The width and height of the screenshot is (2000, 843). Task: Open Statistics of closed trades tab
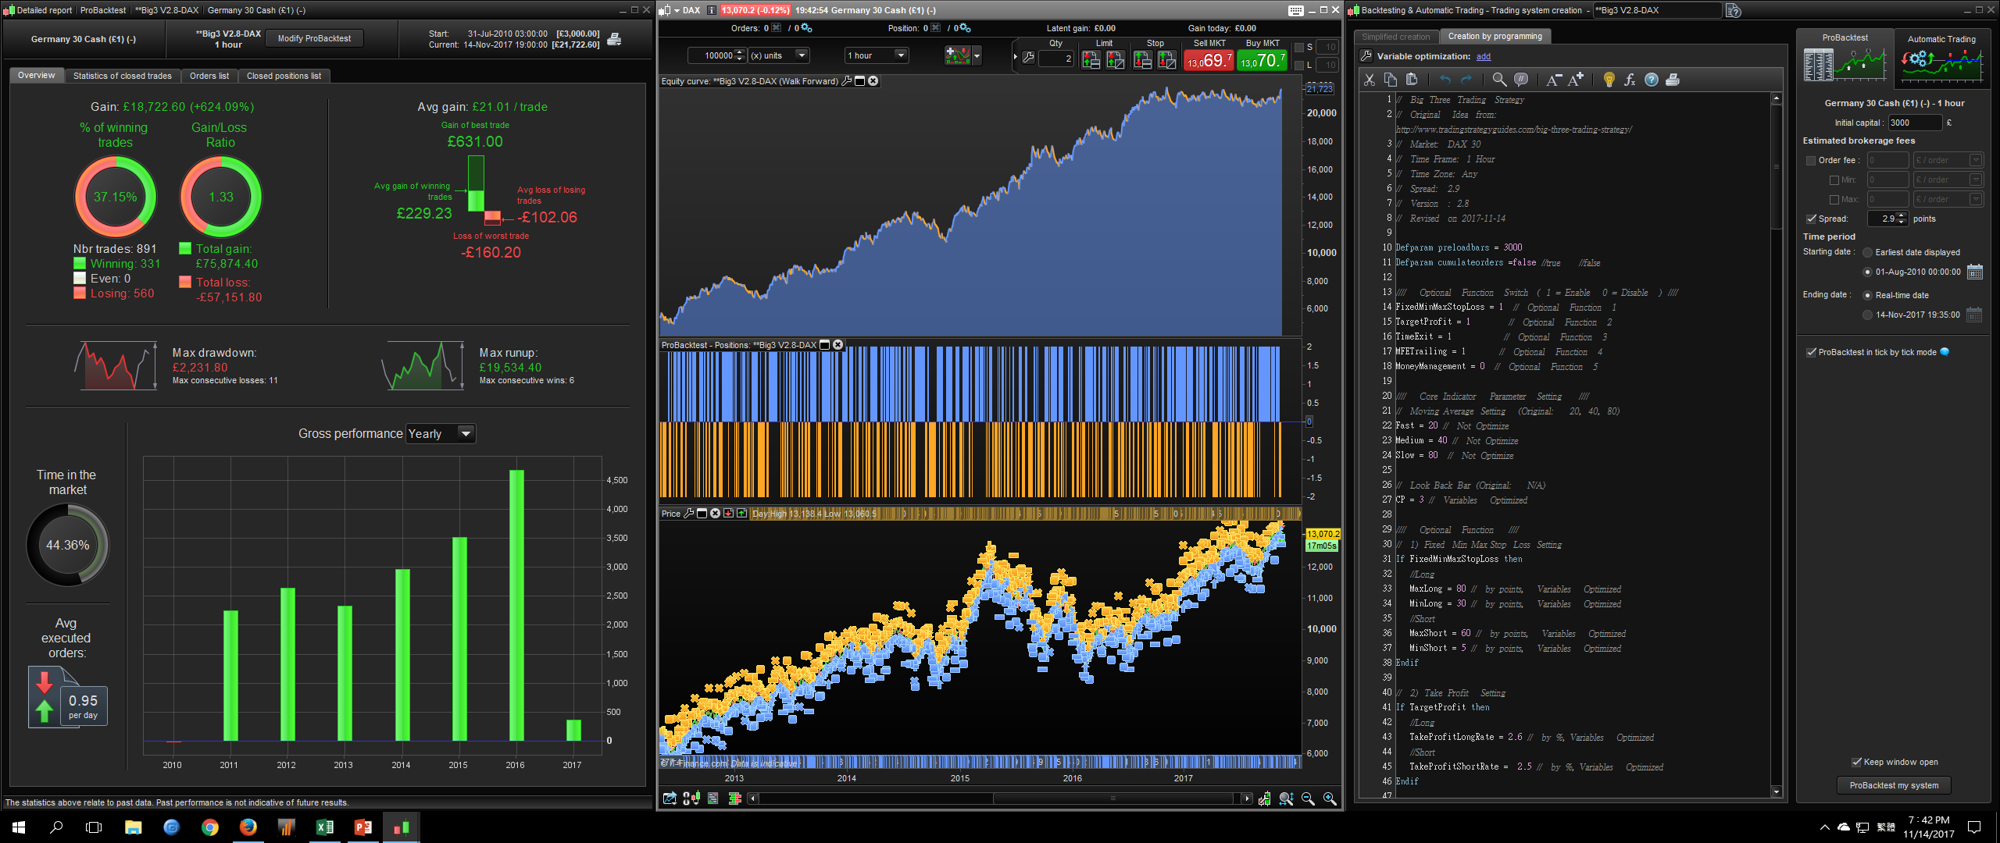[122, 76]
